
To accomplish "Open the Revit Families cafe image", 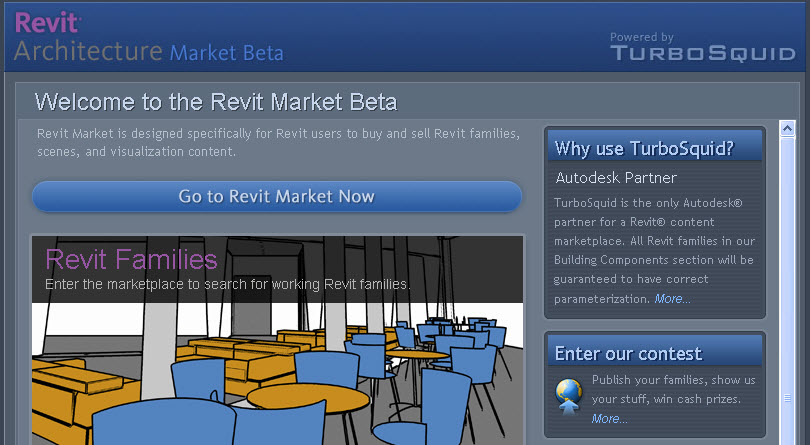I will click(277, 341).
